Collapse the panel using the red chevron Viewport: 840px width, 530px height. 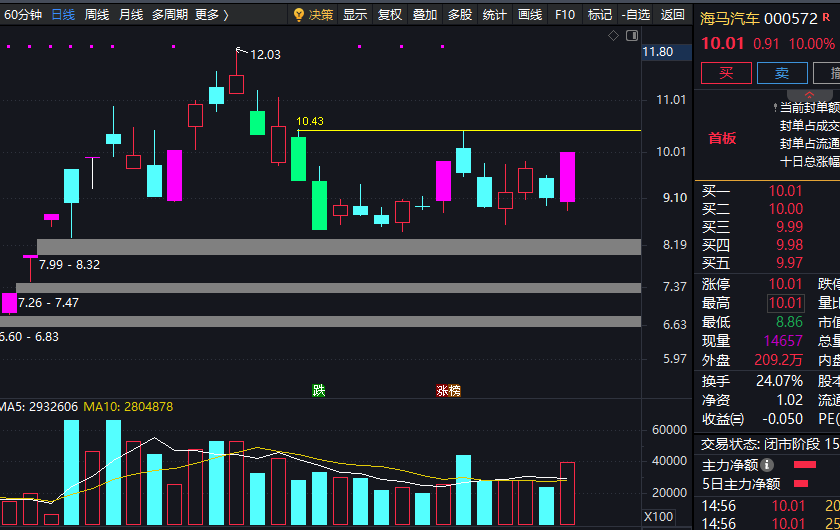(x=809, y=95)
